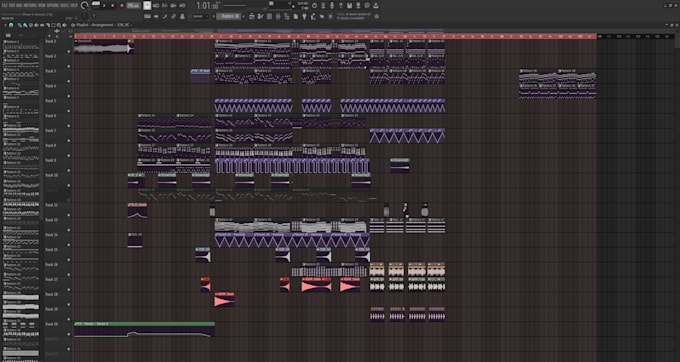Mute Track 14 using its dot toggle
Image resolution: width=680 pixels, height=362 pixels.
click(x=69, y=245)
